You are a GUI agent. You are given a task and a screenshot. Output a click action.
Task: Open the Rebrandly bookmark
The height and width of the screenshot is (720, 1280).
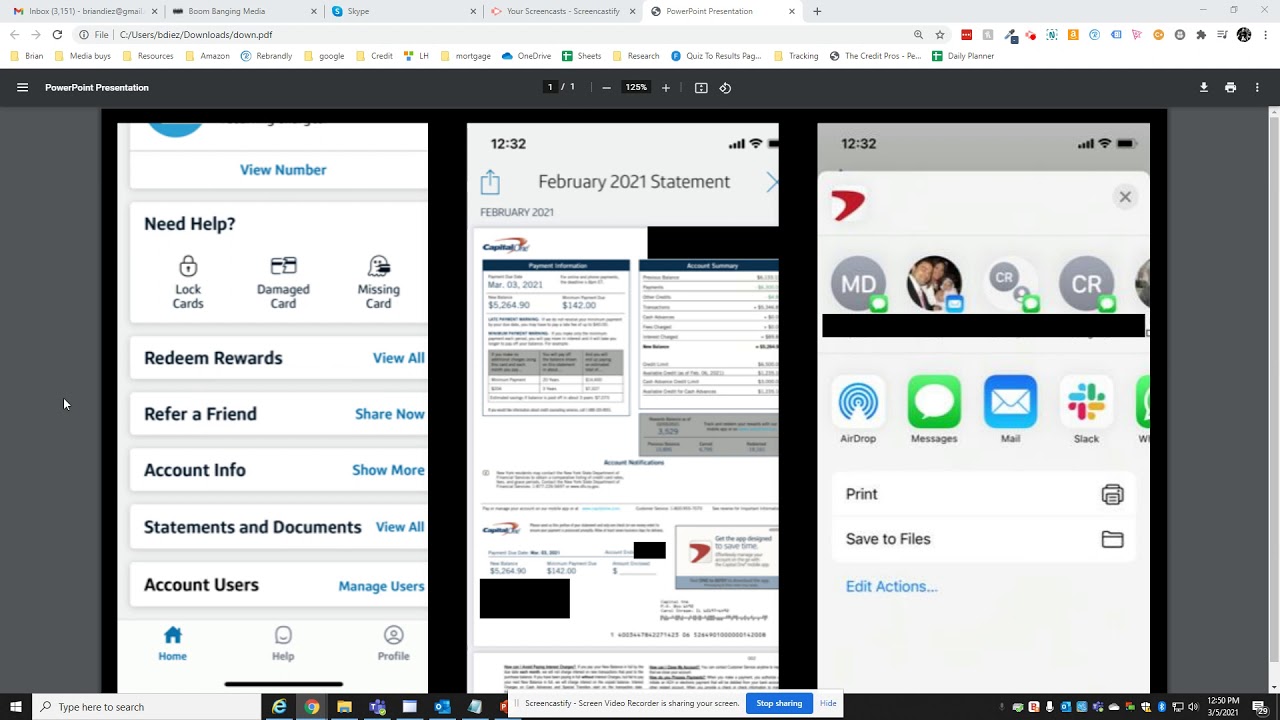[267, 56]
